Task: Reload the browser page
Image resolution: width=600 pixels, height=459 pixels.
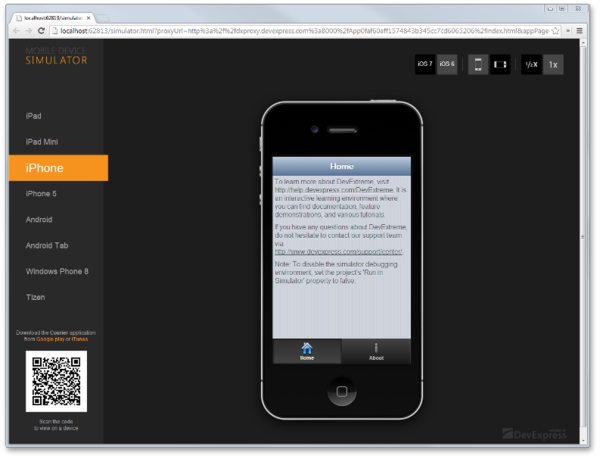Action: [x=41, y=31]
